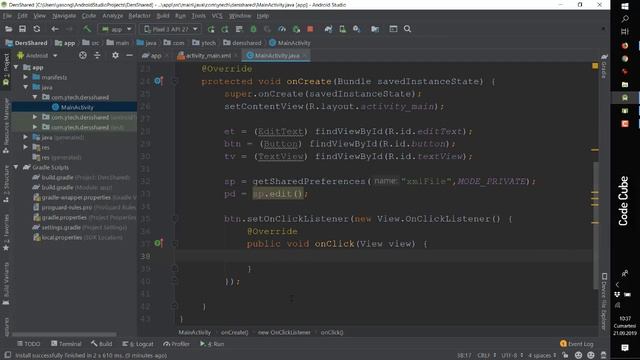The height and width of the screenshot is (360, 640).
Task: Open the Project panel settings gear
Action: click(116, 56)
